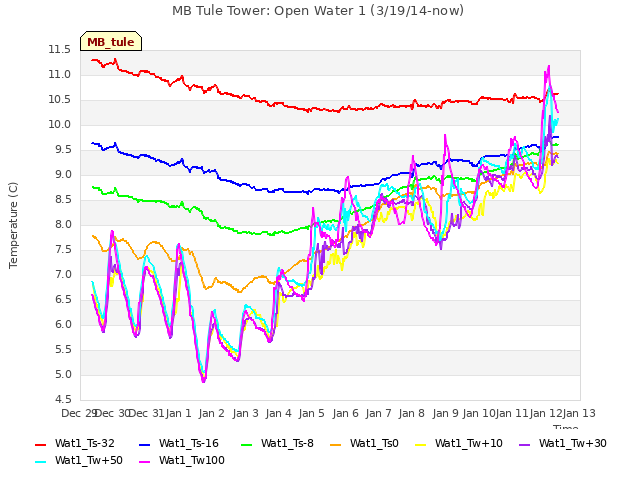Click the Jan 6 x-axis date label

pyautogui.click(x=345, y=413)
